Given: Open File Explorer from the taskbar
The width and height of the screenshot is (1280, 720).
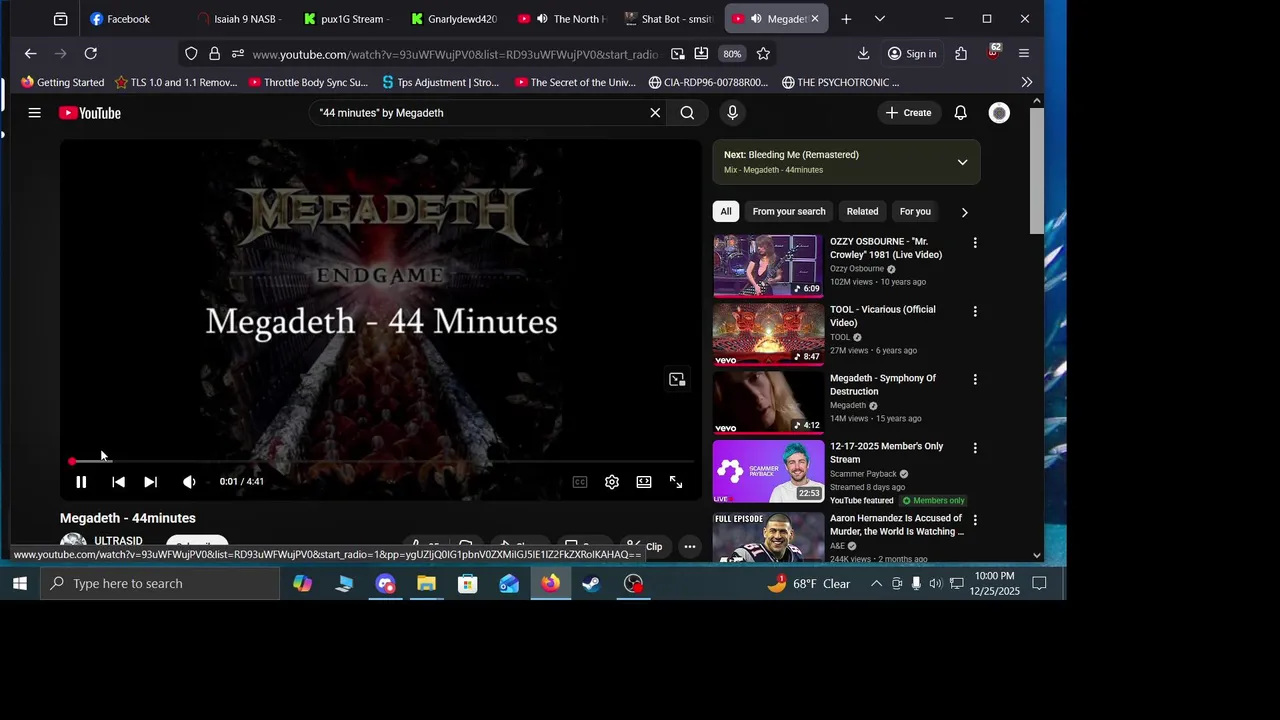Looking at the screenshot, I should [427, 584].
